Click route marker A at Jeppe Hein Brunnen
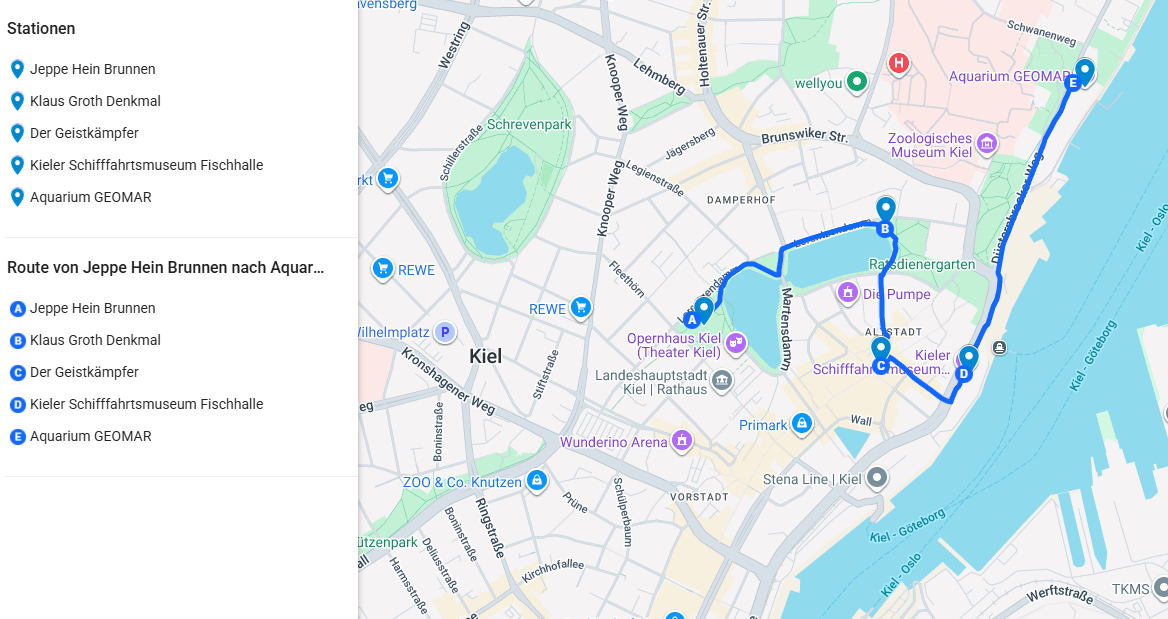The width and height of the screenshot is (1168, 619). tap(703, 309)
